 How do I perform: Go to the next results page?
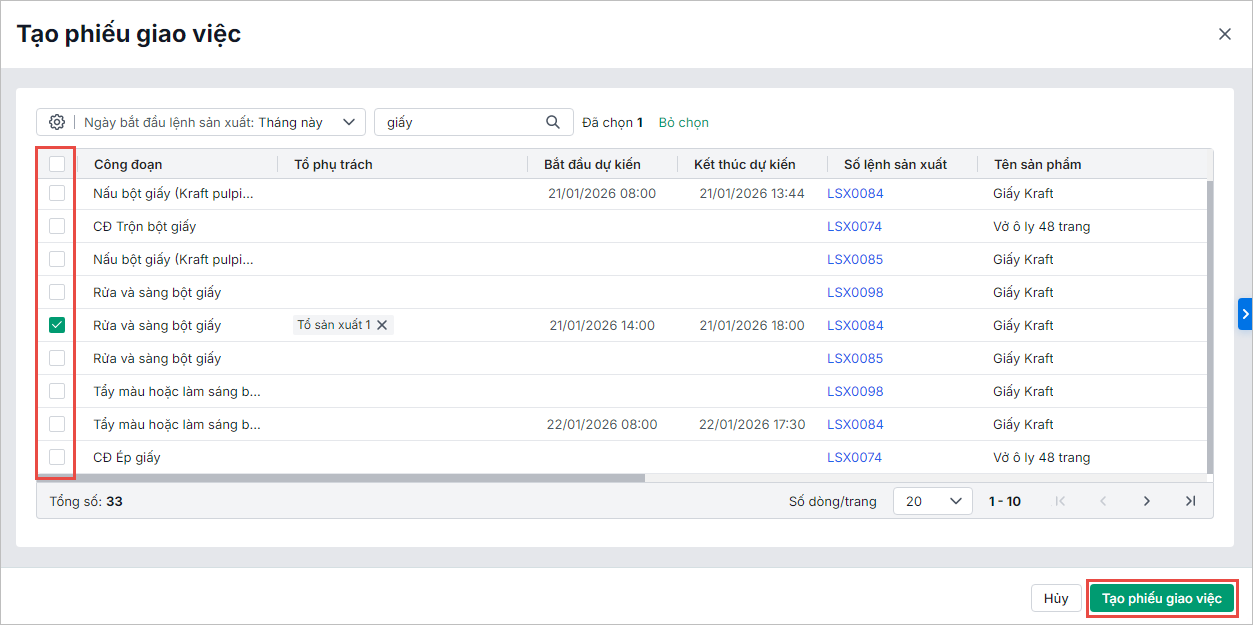1147,501
